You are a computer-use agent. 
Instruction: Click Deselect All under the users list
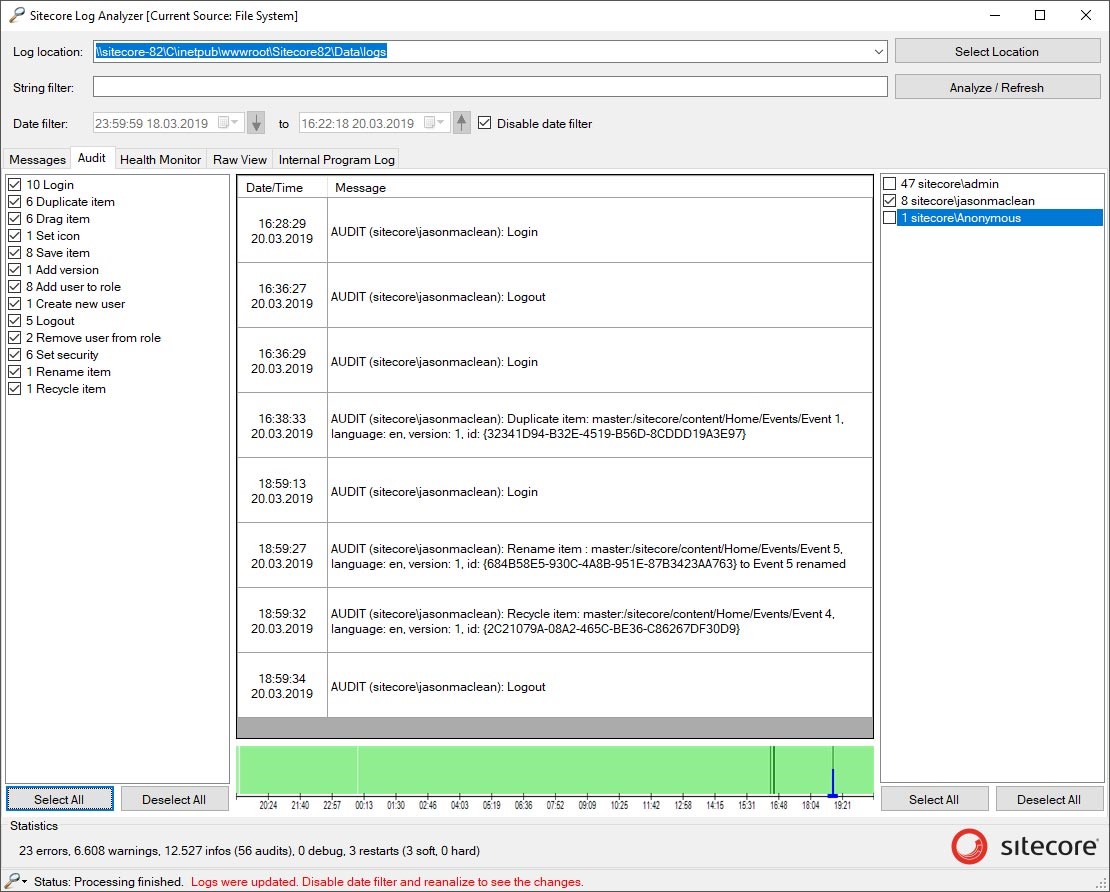[1049, 799]
